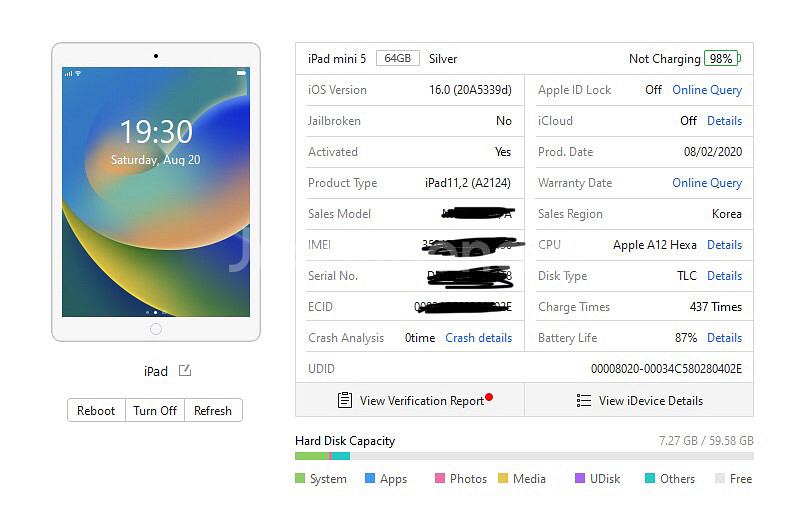The width and height of the screenshot is (806, 512).
Task: Click the verification report clipboard icon
Action: tap(344, 400)
